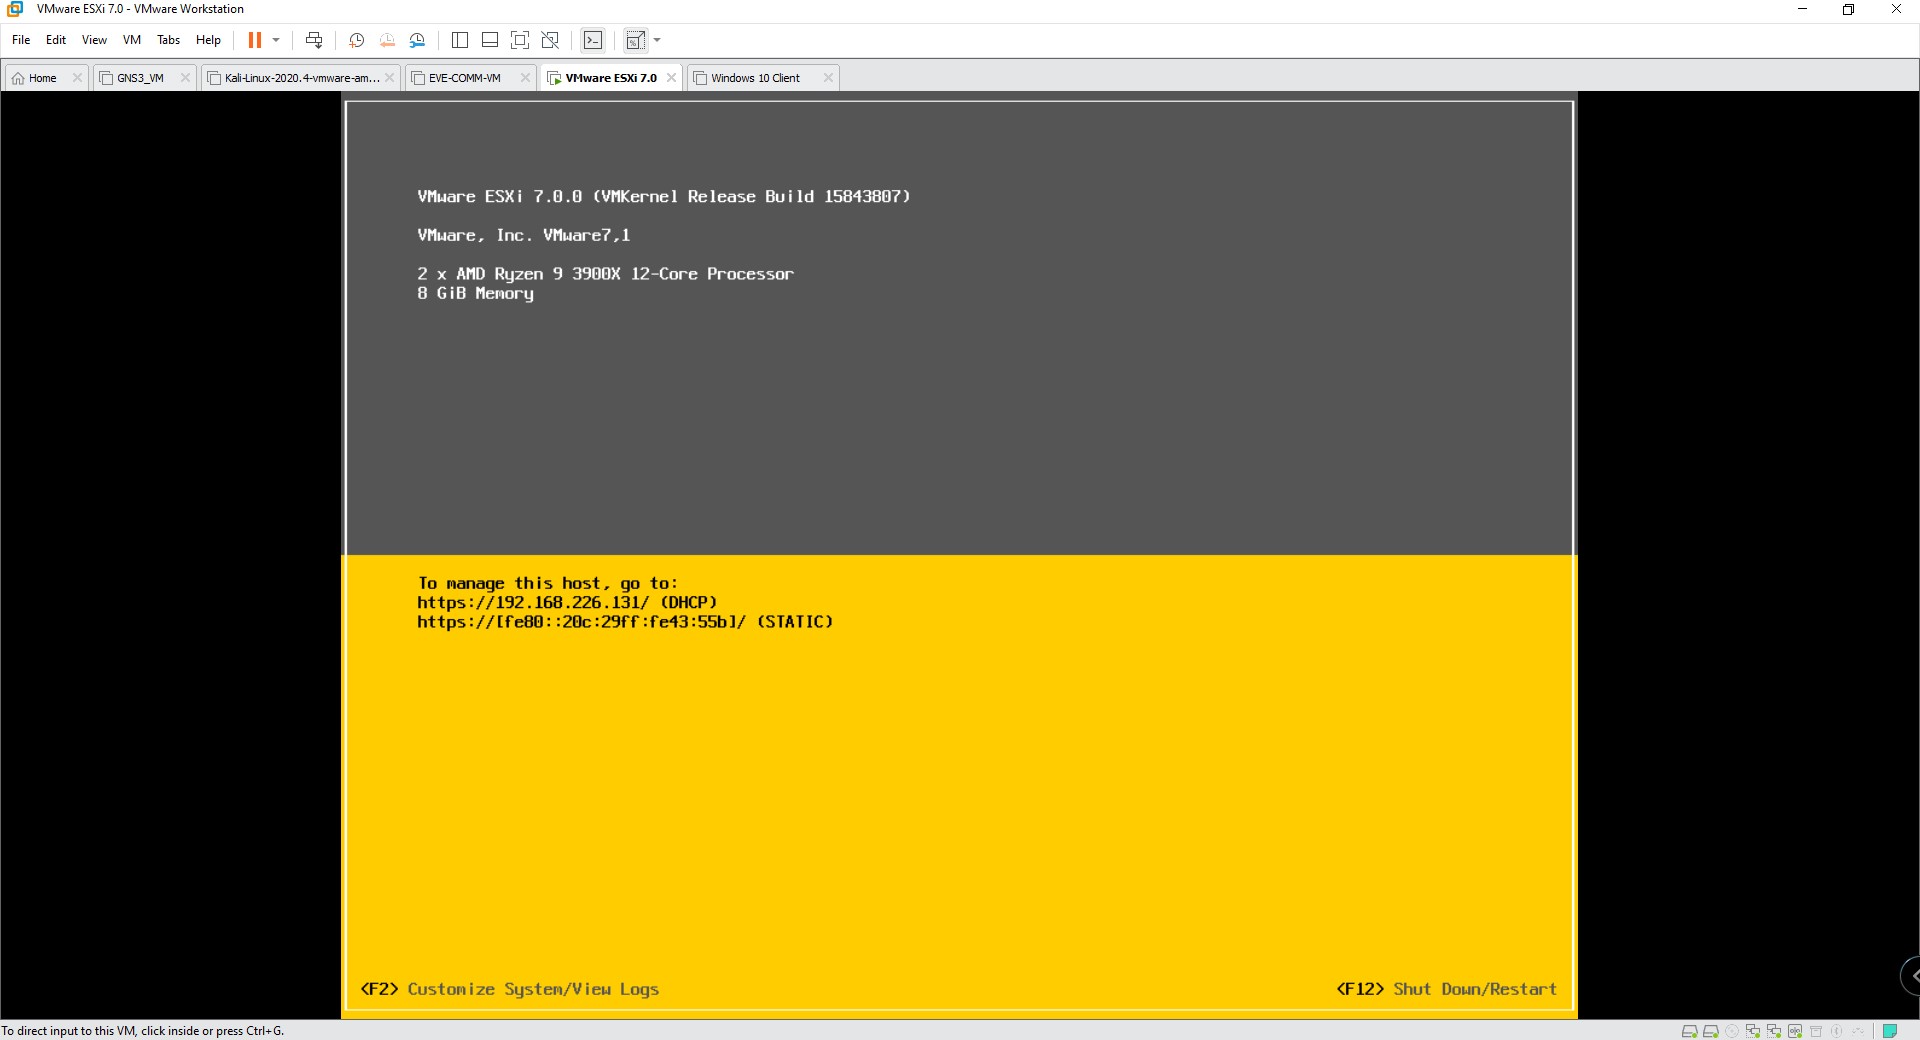Click the first hard disk status icon
Viewport: 1920px width, 1040px height.
(1689, 1031)
